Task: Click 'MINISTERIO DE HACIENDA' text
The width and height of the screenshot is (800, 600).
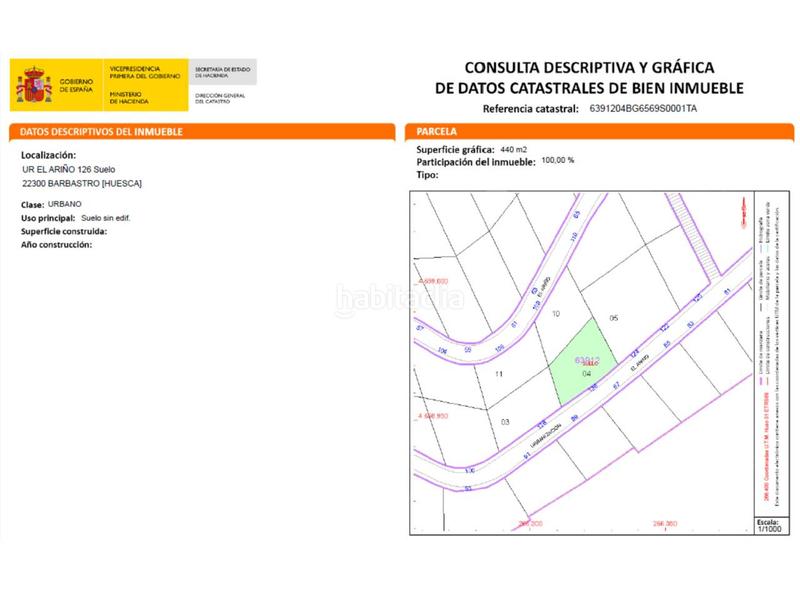Action: (x=129, y=97)
